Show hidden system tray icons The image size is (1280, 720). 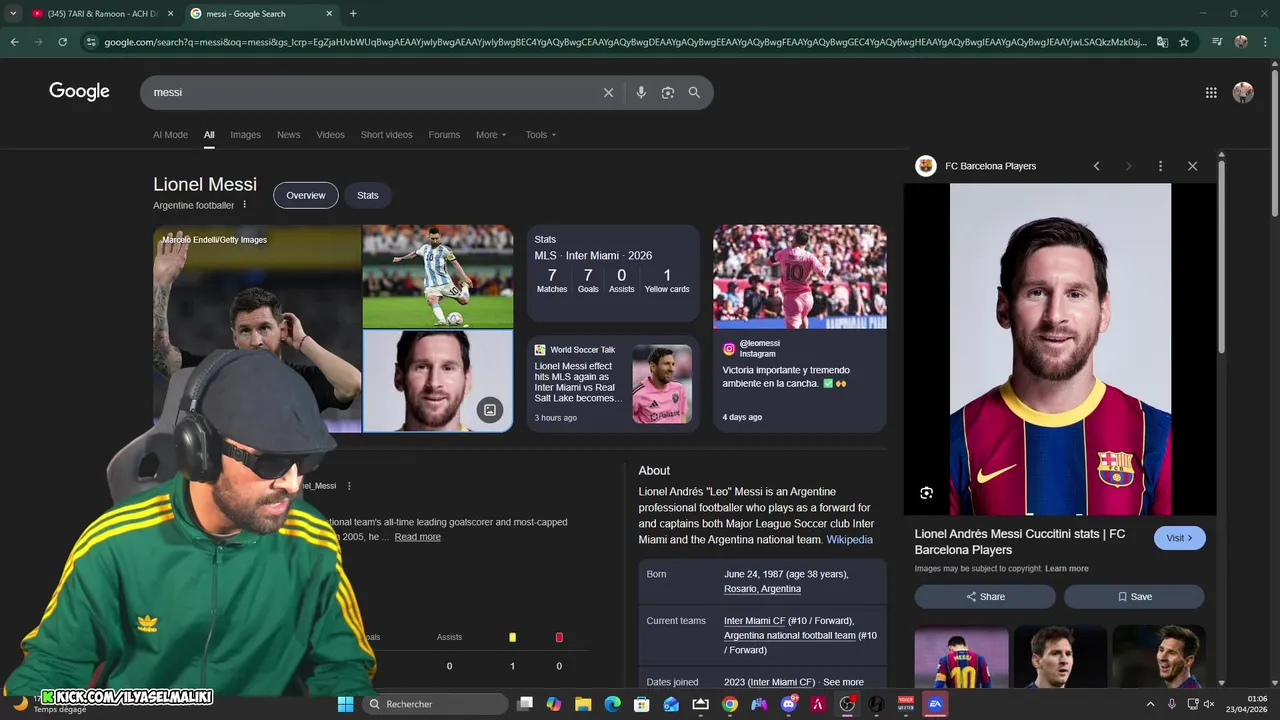point(1150,704)
